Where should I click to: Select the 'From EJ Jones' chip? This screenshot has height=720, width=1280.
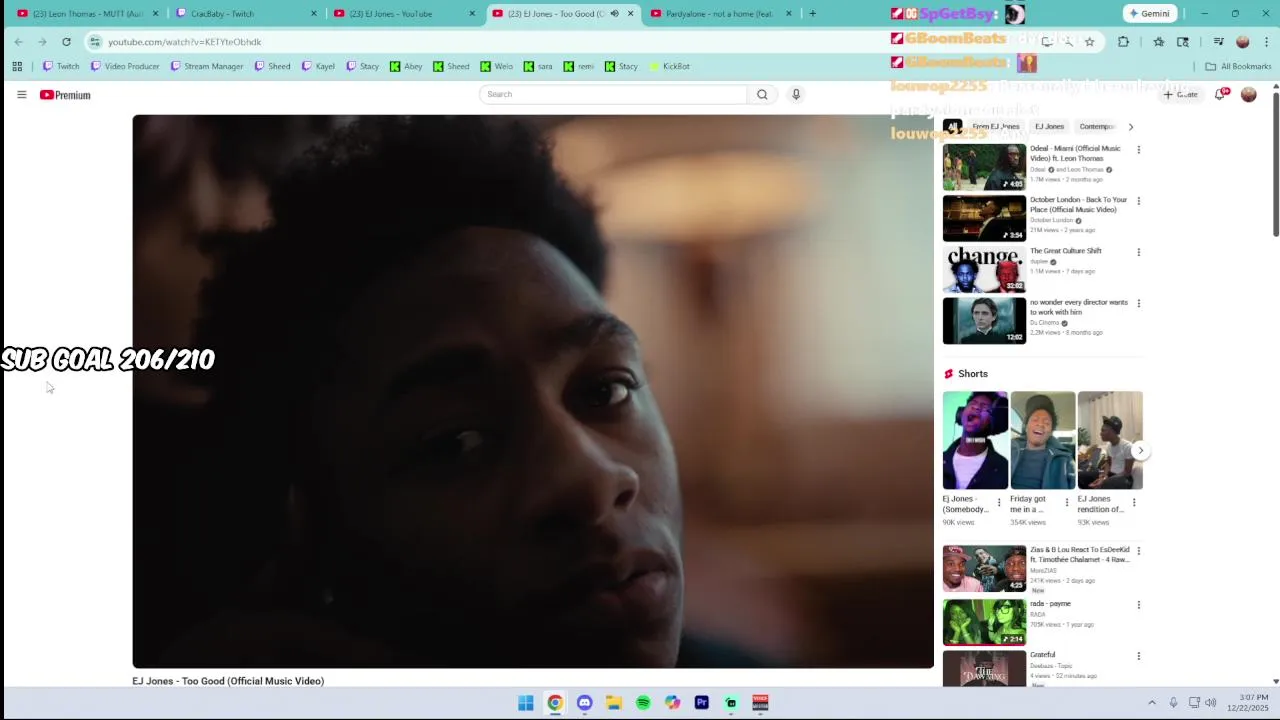pyautogui.click(x=996, y=126)
